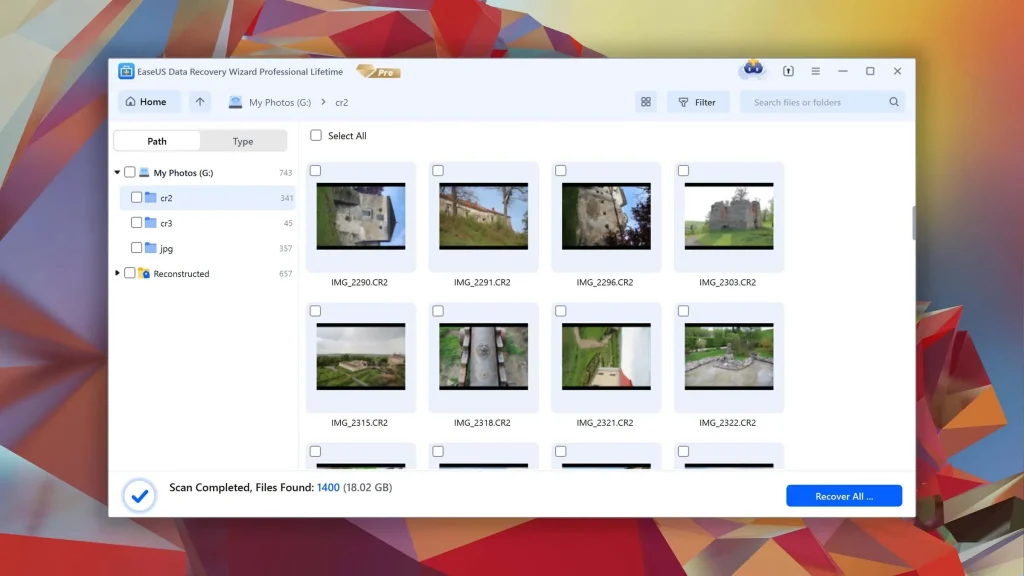The width and height of the screenshot is (1024, 576).
Task: Check the Select All checkbox
Action: [316, 135]
